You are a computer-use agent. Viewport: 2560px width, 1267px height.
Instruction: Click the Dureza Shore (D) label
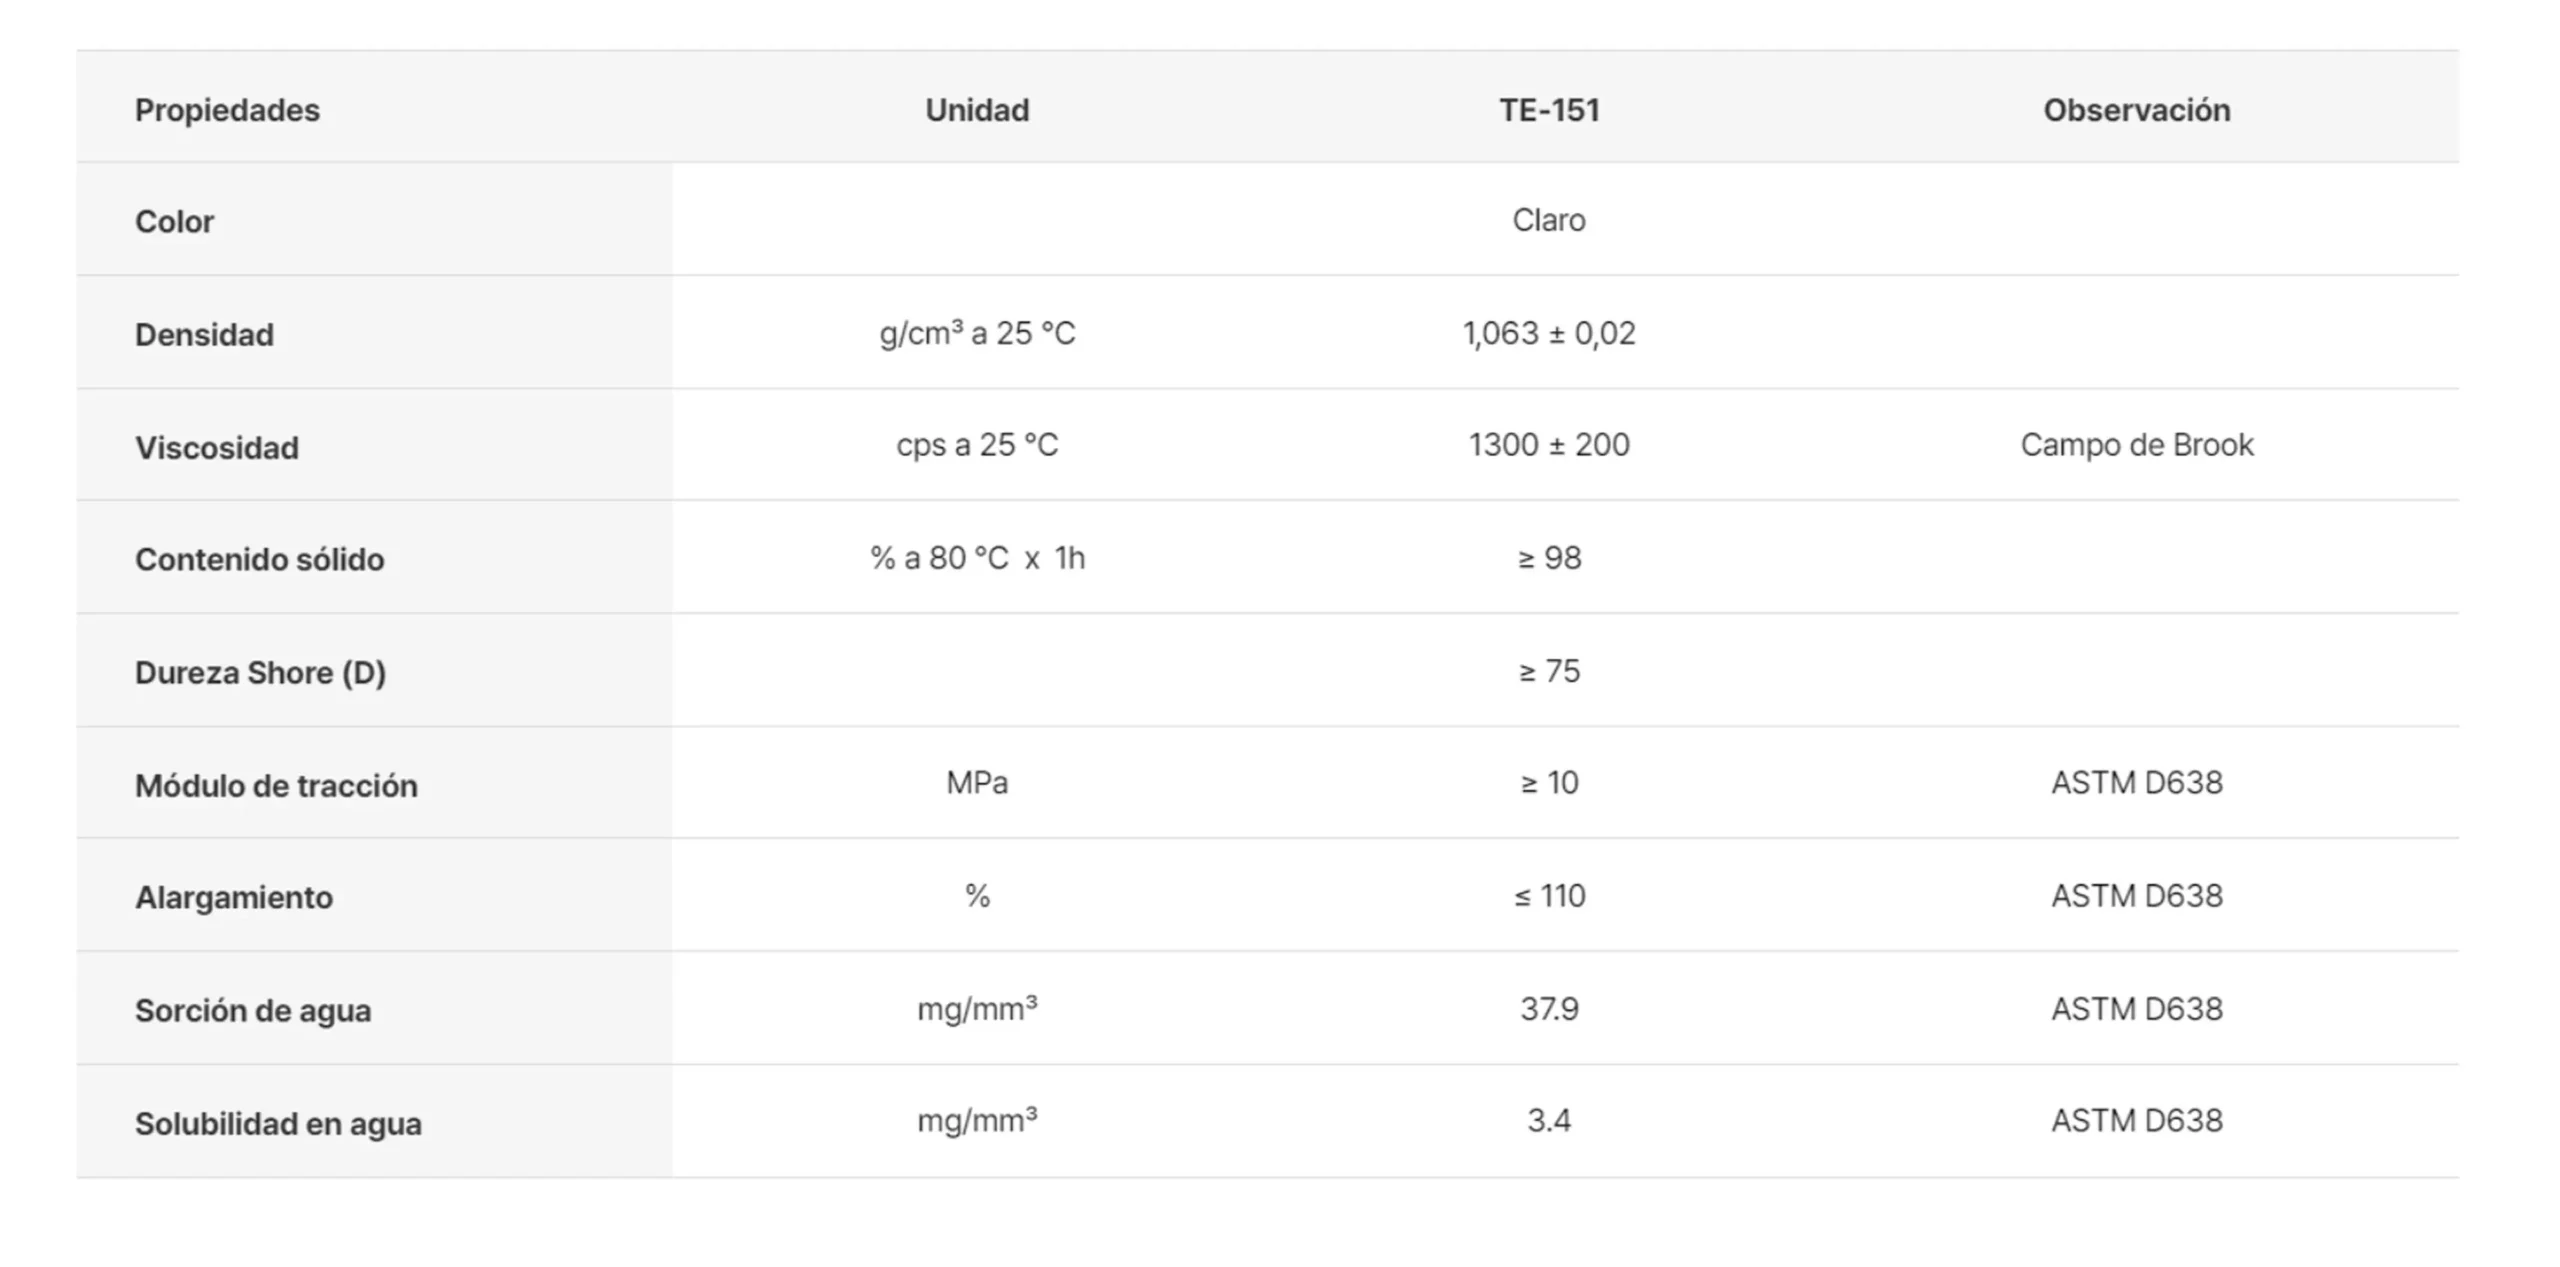click(x=260, y=672)
